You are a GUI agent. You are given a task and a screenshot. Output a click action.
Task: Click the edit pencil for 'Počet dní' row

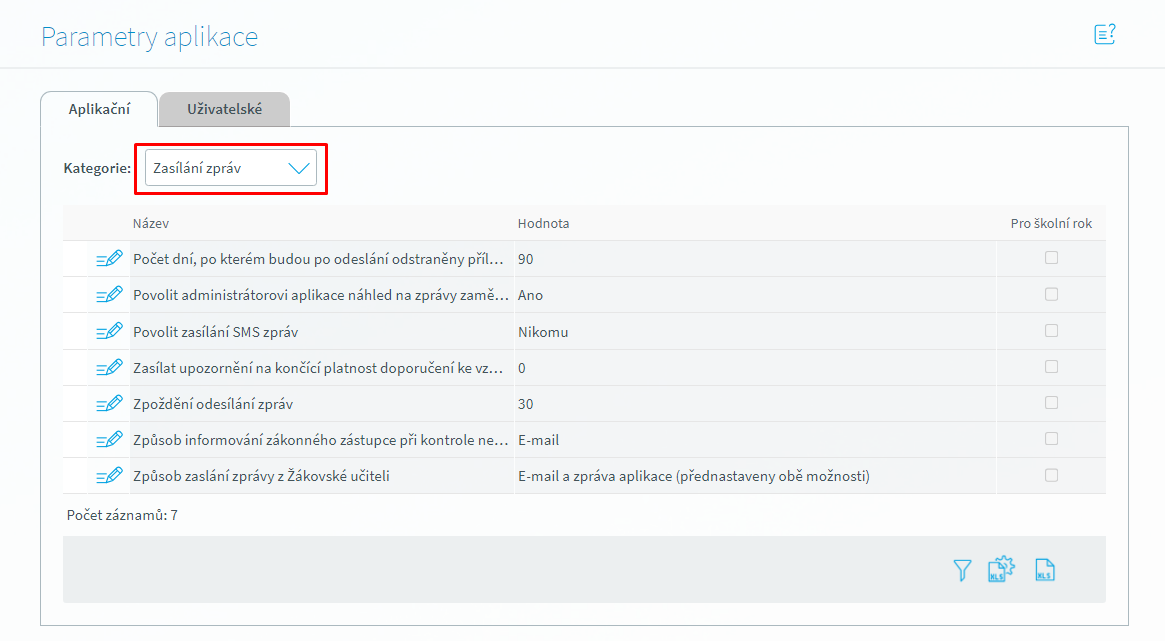pyautogui.click(x=109, y=259)
